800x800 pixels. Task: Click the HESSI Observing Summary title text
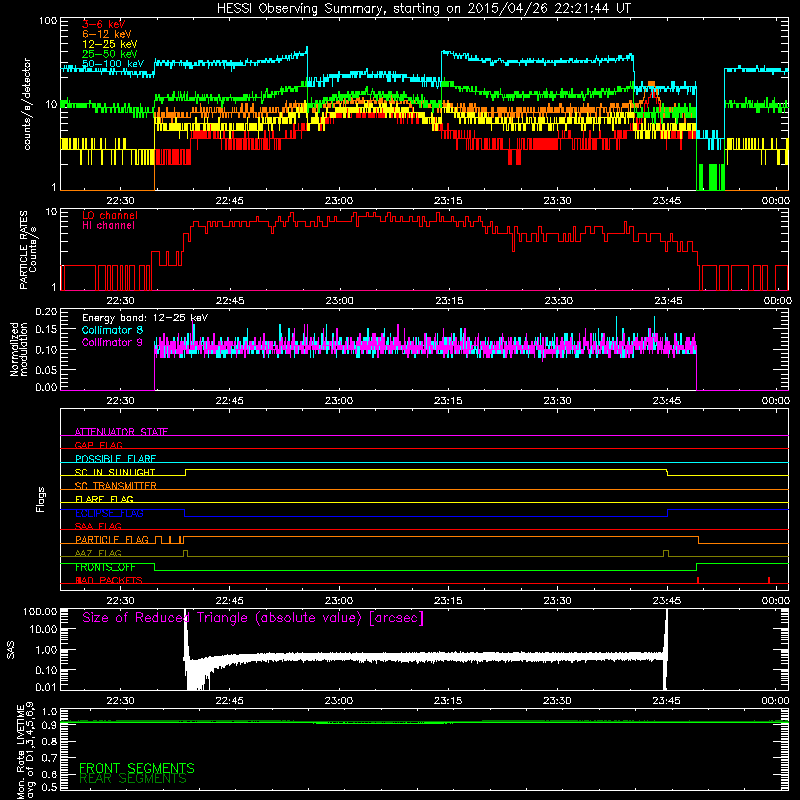coord(423,9)
